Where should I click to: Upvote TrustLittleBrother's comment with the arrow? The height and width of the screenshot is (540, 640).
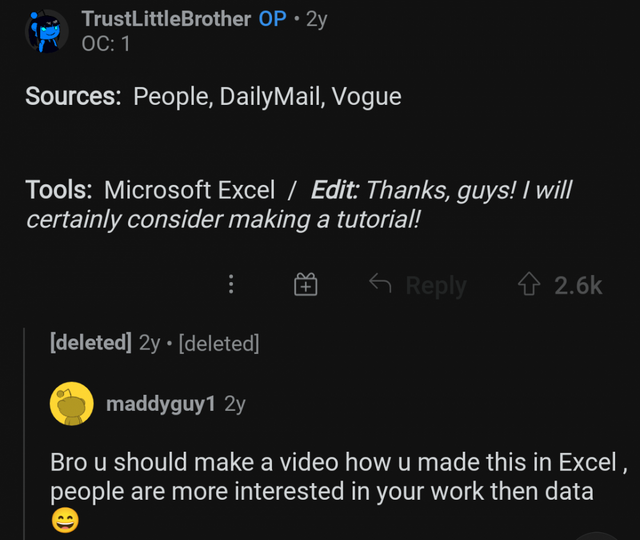(x=528, y=285)
